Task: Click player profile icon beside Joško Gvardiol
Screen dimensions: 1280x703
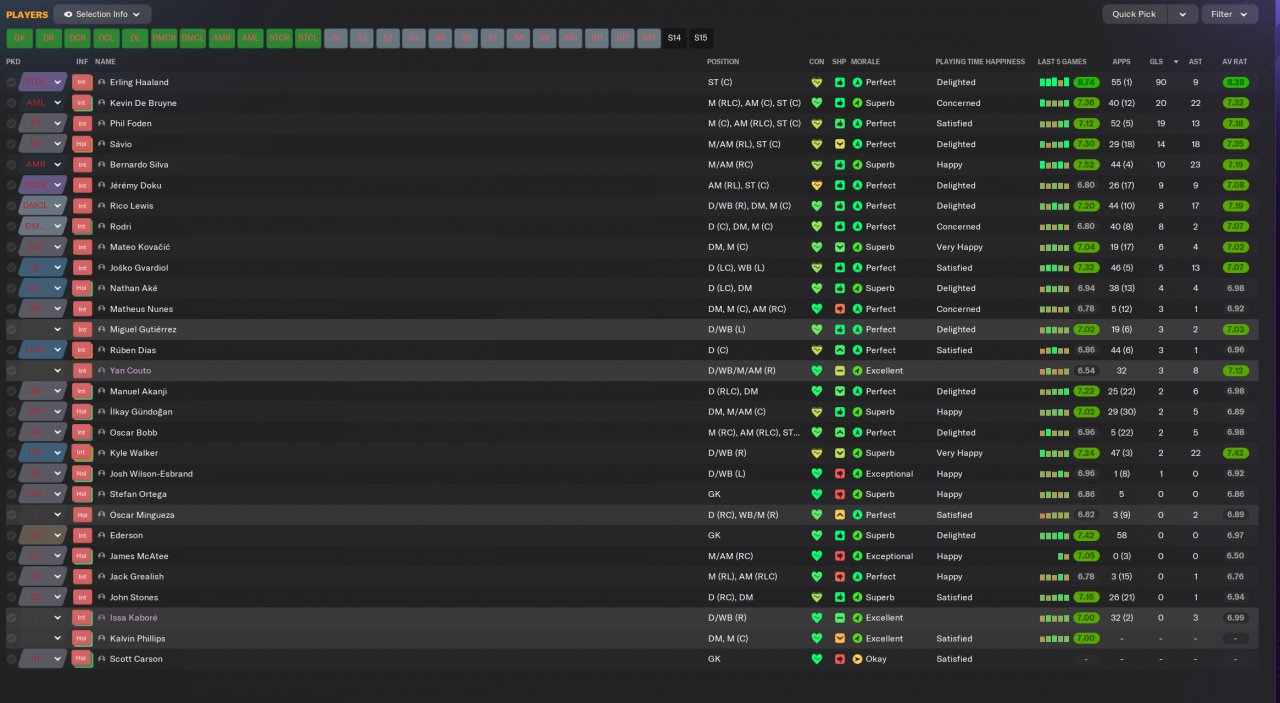Action: click(x=102, y=268)
